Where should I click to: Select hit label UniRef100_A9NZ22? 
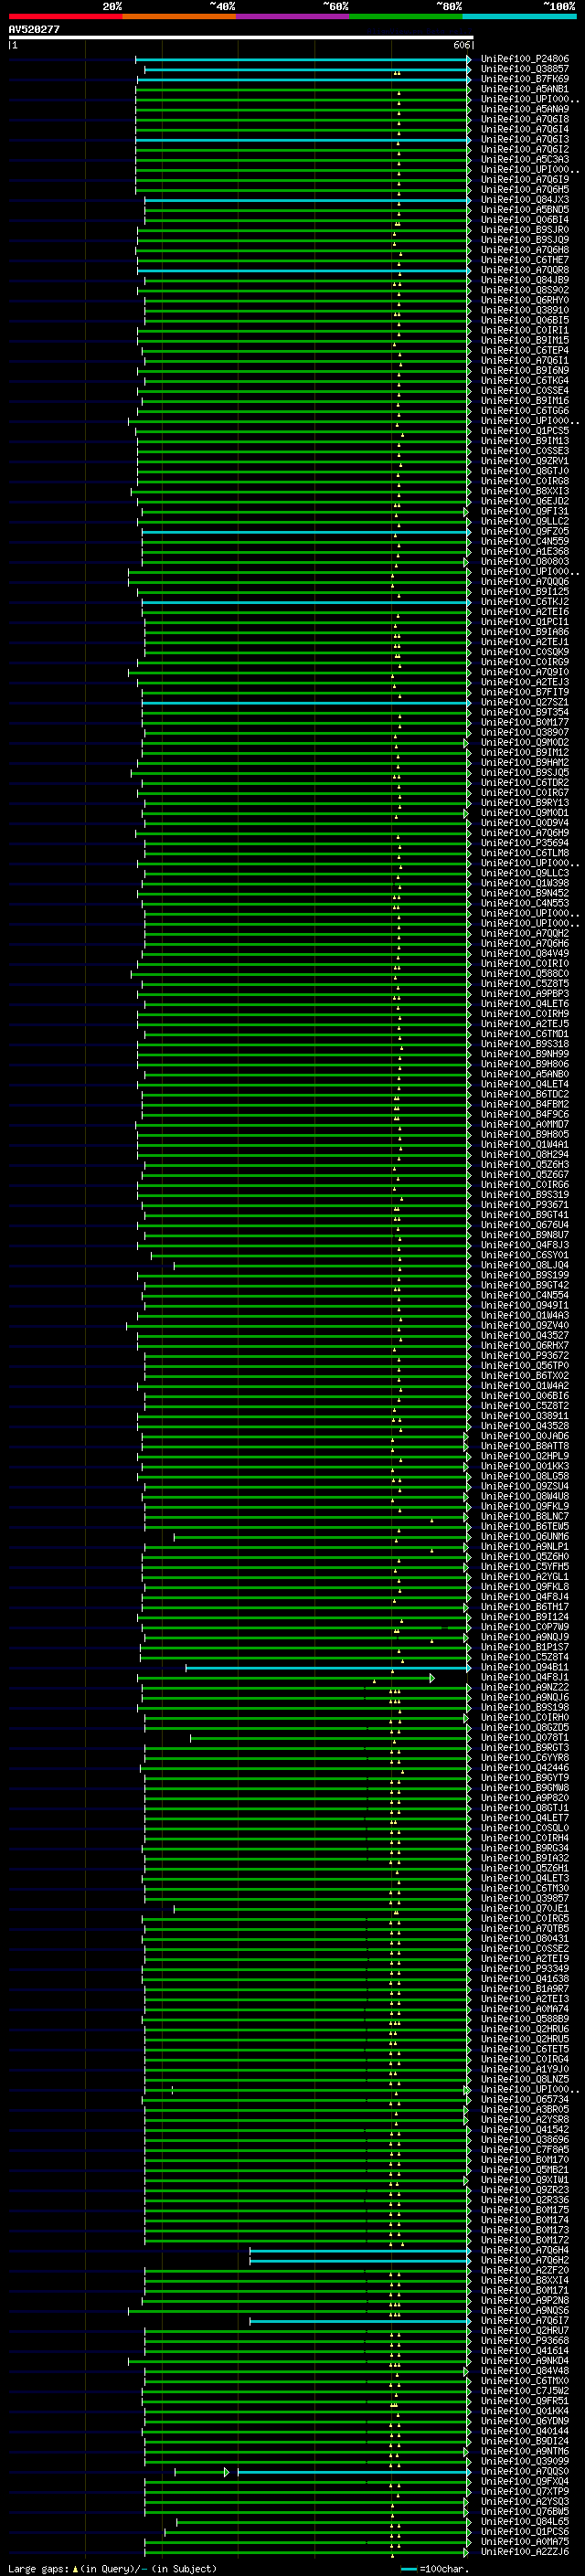tap(524, 1687)
